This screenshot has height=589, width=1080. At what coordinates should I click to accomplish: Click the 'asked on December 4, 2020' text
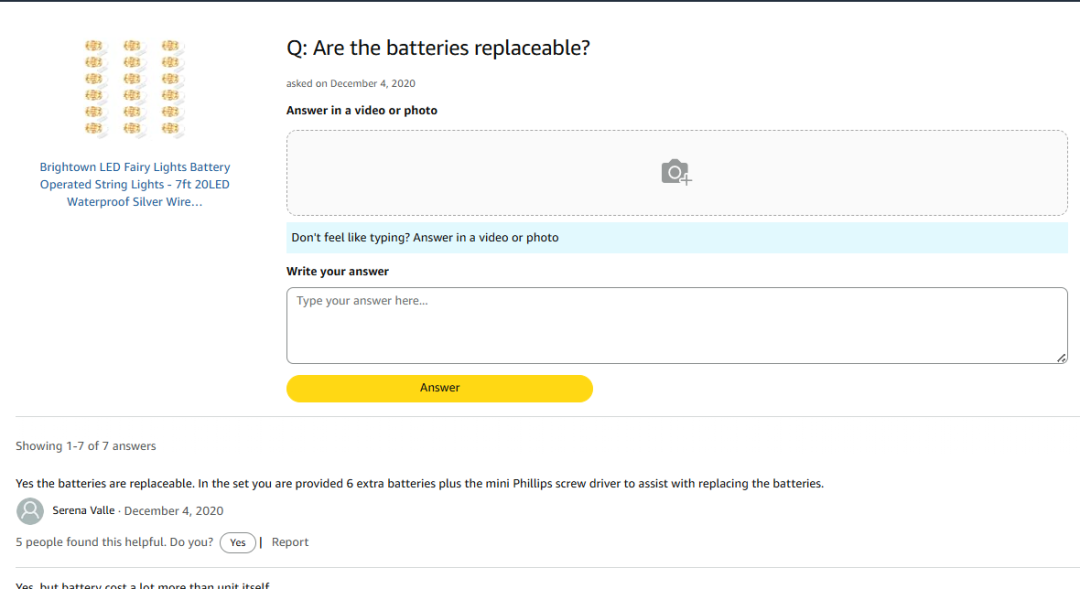click(x=350, y=84)
